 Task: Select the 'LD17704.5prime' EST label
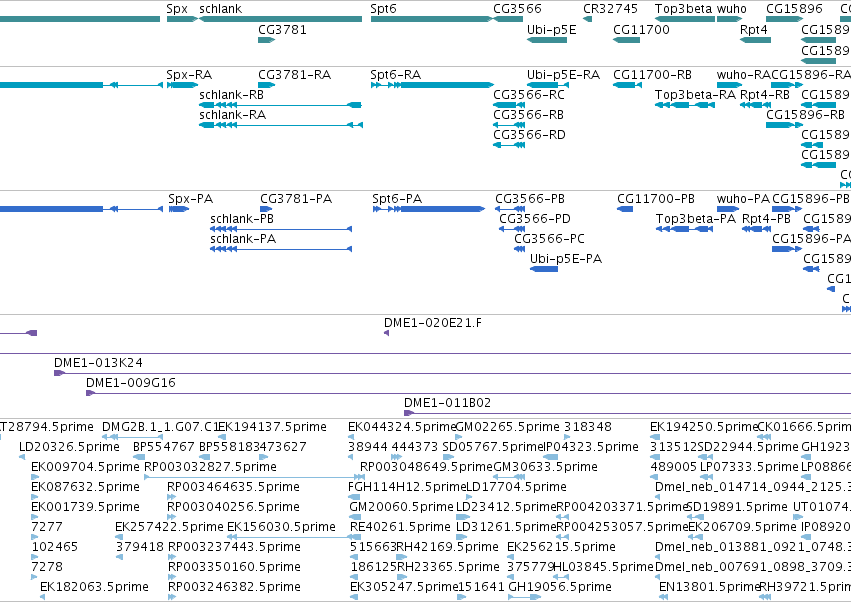tap(516, 487)
